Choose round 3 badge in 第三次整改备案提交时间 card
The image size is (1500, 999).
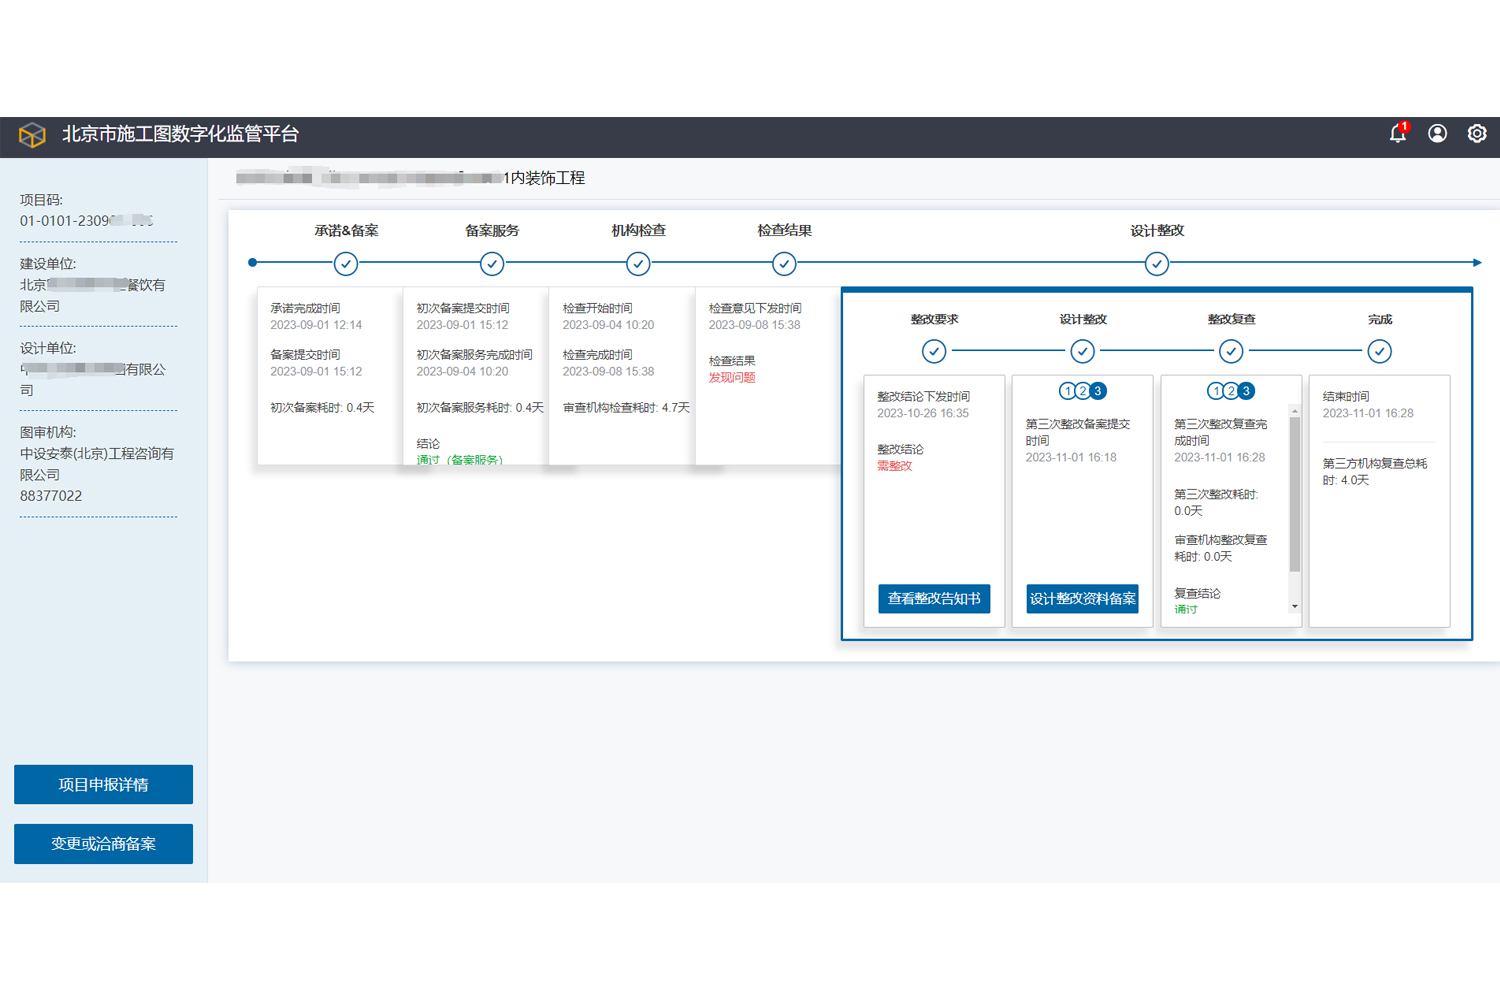pyautogui.click(x=1098, y=391)
